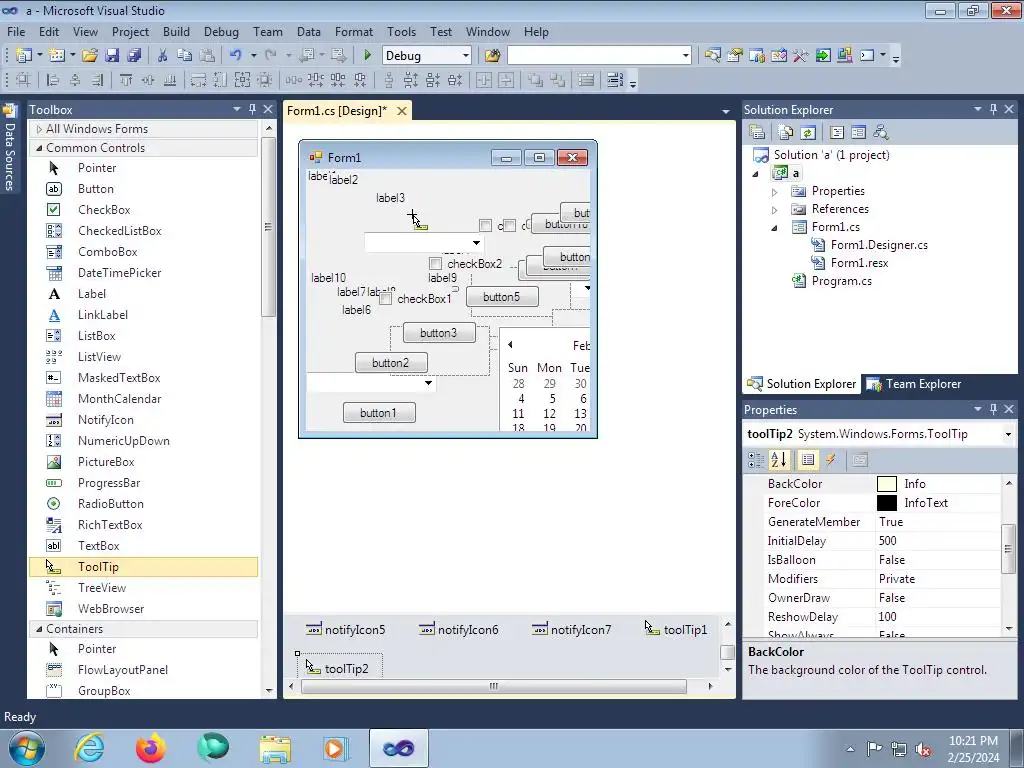Click the component tray horizontal scrollbar
Screen dimensions: 1024x768
[x=494, y=686]
